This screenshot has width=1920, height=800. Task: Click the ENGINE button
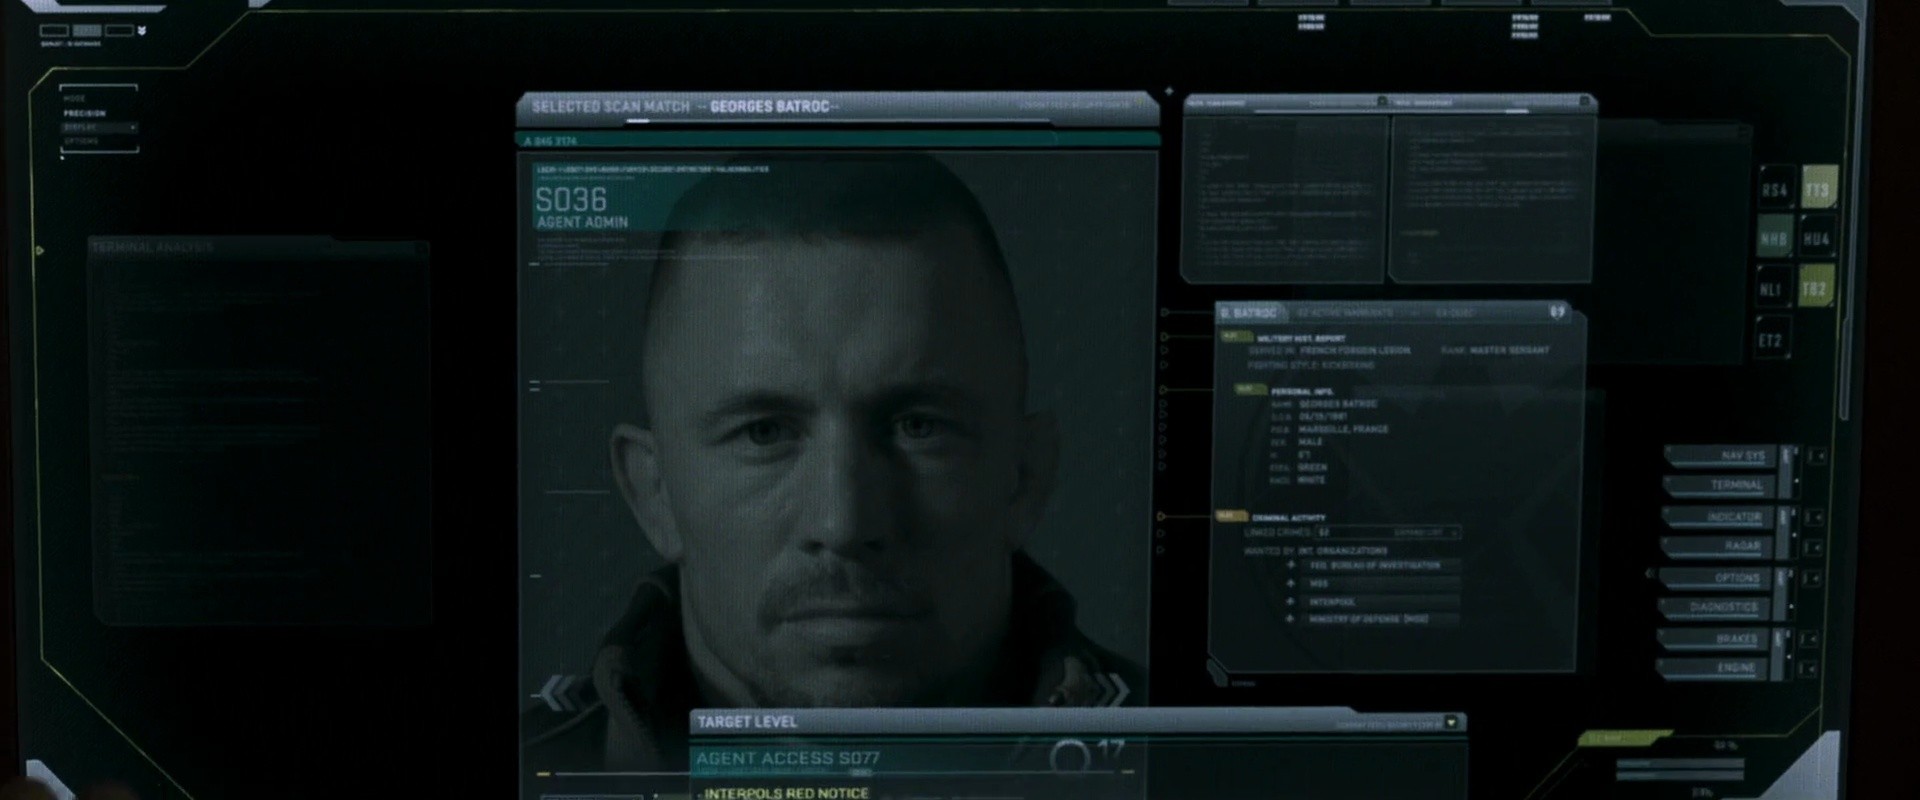coord(1713,668)
